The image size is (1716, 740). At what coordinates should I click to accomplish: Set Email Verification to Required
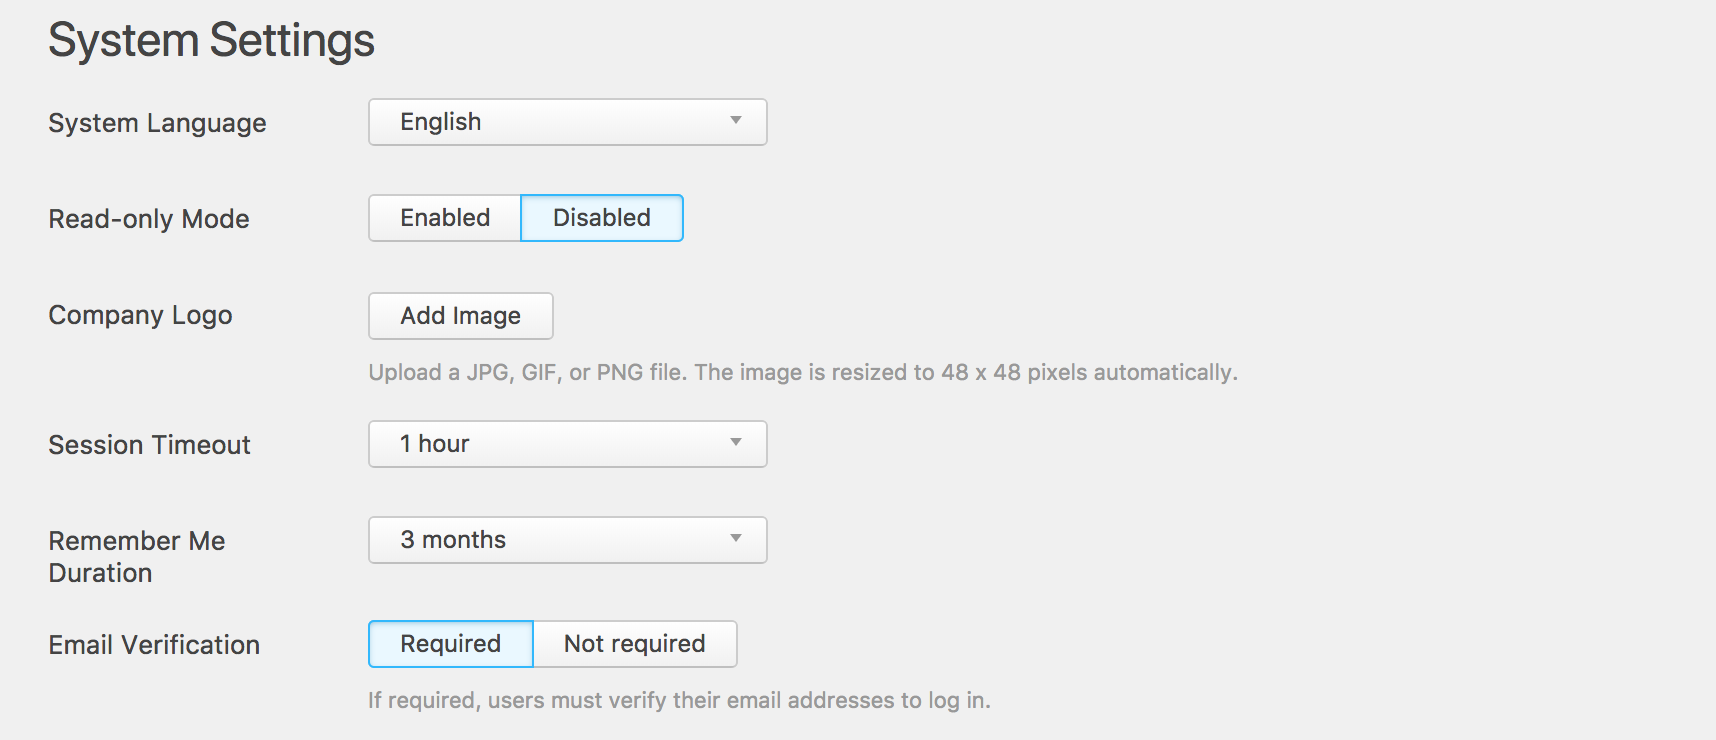tap(451, 644)
